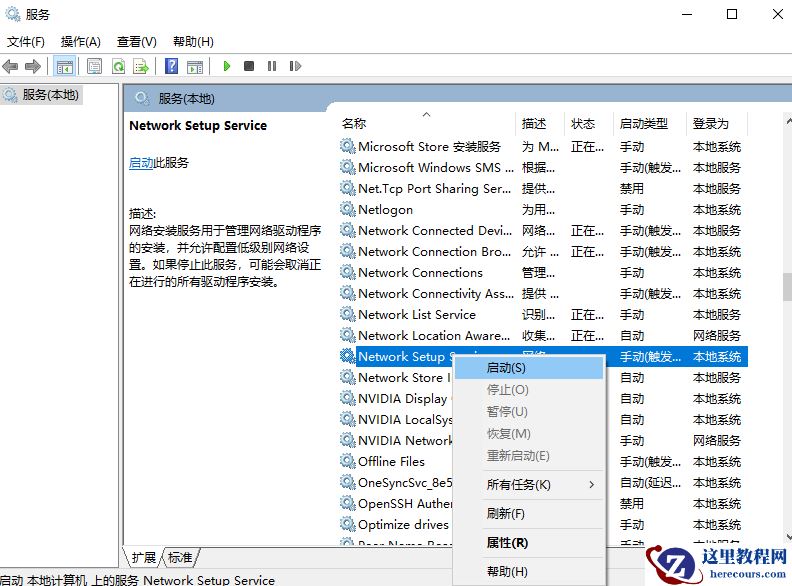This screenshot has height=586, width=792.
Task: Select NVIDIA Network service row
Action: (x=396, y=441)
